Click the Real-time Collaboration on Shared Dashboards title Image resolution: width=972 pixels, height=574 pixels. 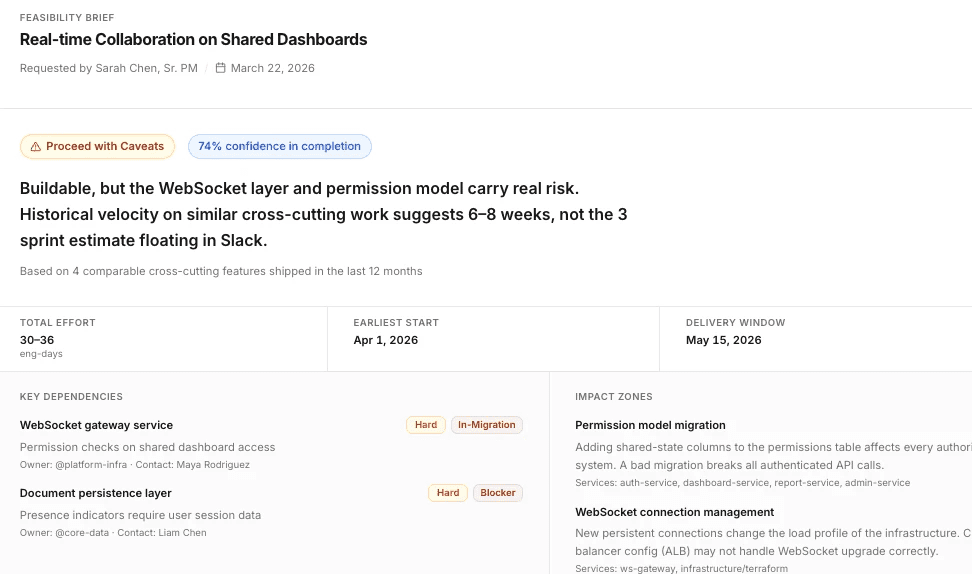pos(193,40)
